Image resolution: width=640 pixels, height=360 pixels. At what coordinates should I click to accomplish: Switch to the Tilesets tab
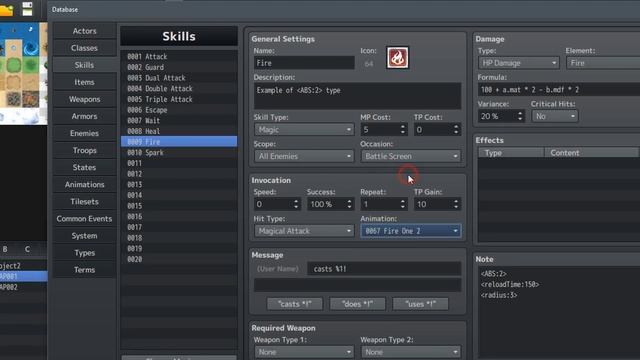click(x=84, y=202)
